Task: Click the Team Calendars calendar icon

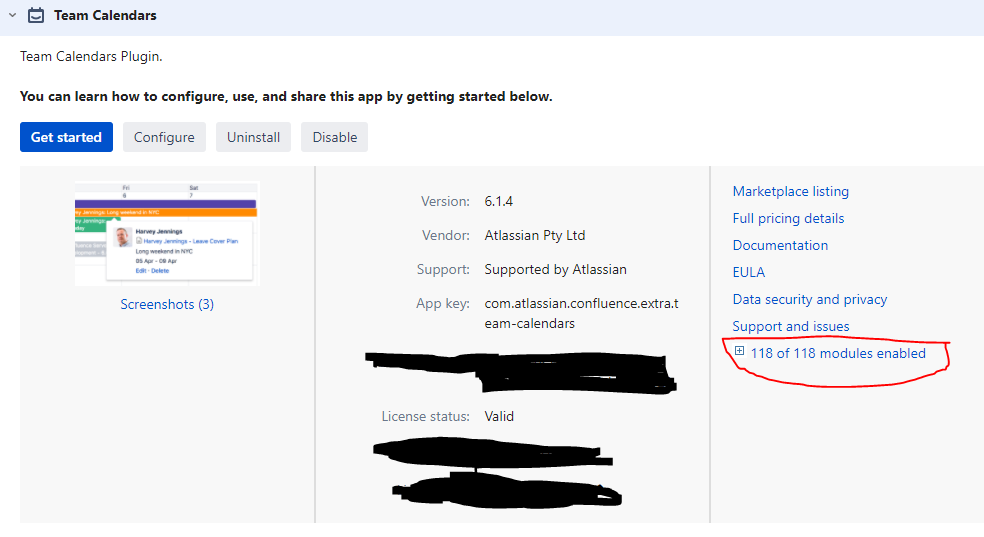Action: point(36,15)
